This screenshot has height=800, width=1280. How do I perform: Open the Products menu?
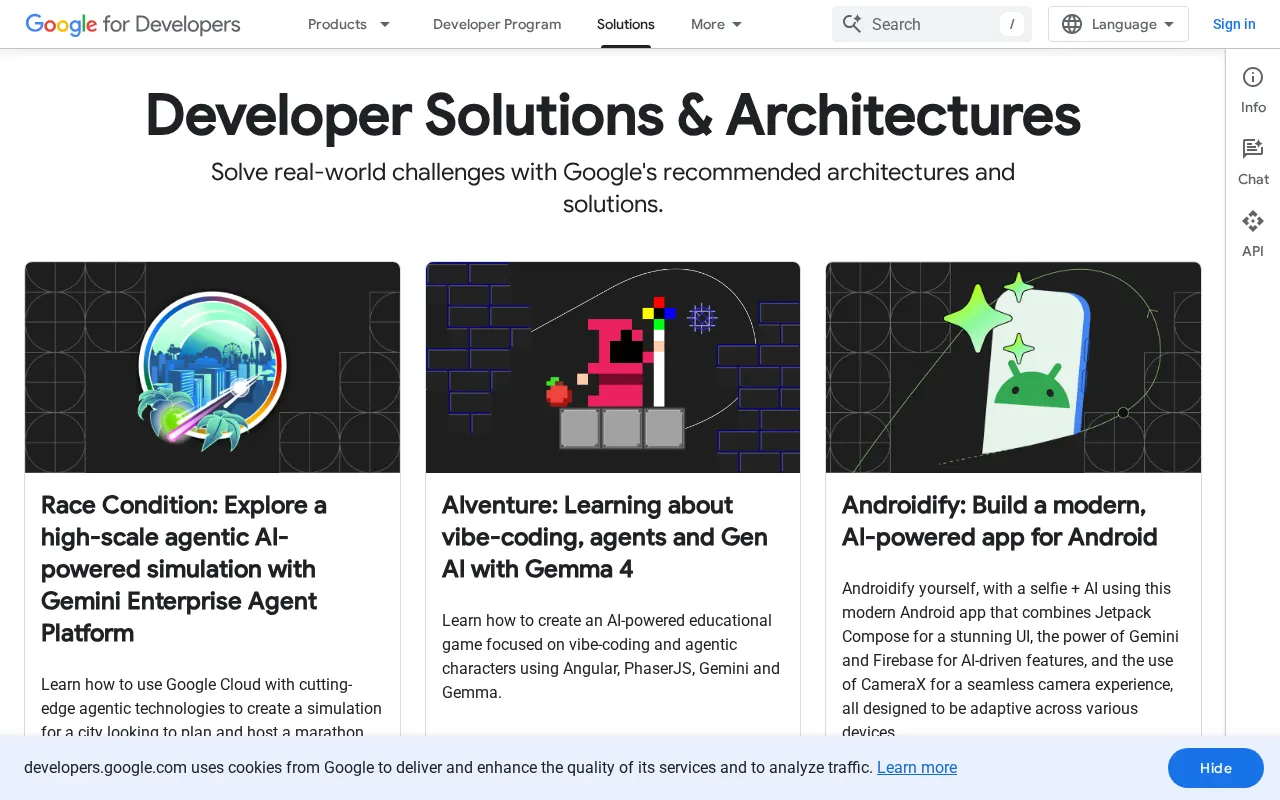(x=337, y=24)
